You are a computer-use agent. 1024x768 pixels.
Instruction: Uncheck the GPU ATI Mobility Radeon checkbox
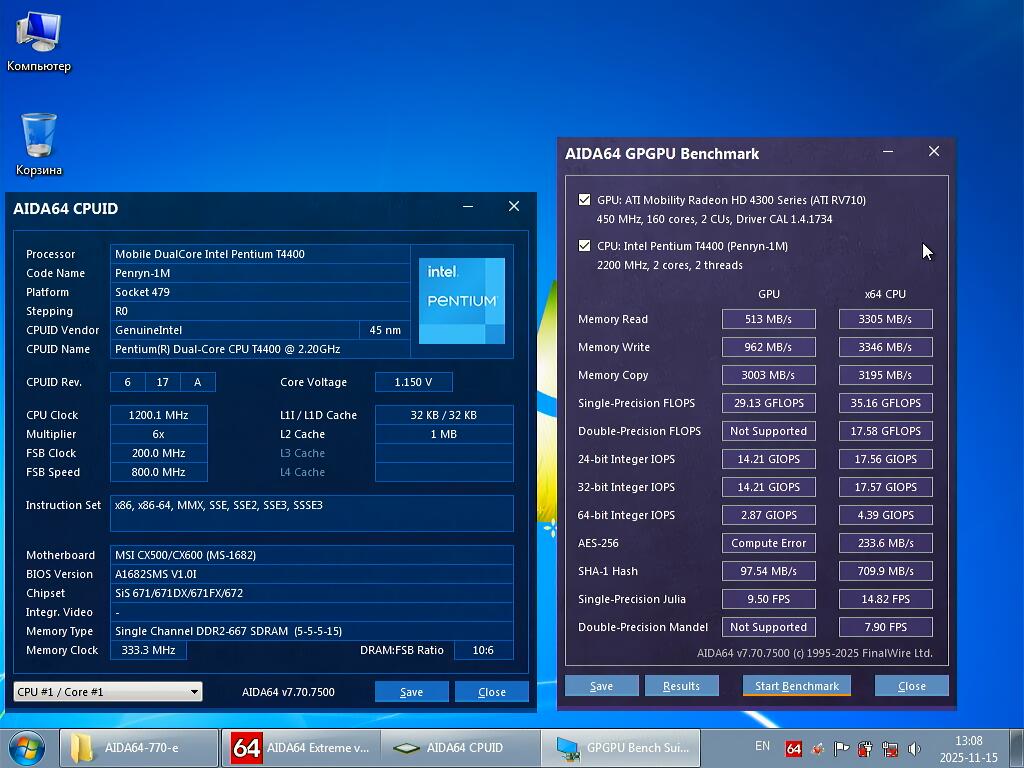click(584, 200)
